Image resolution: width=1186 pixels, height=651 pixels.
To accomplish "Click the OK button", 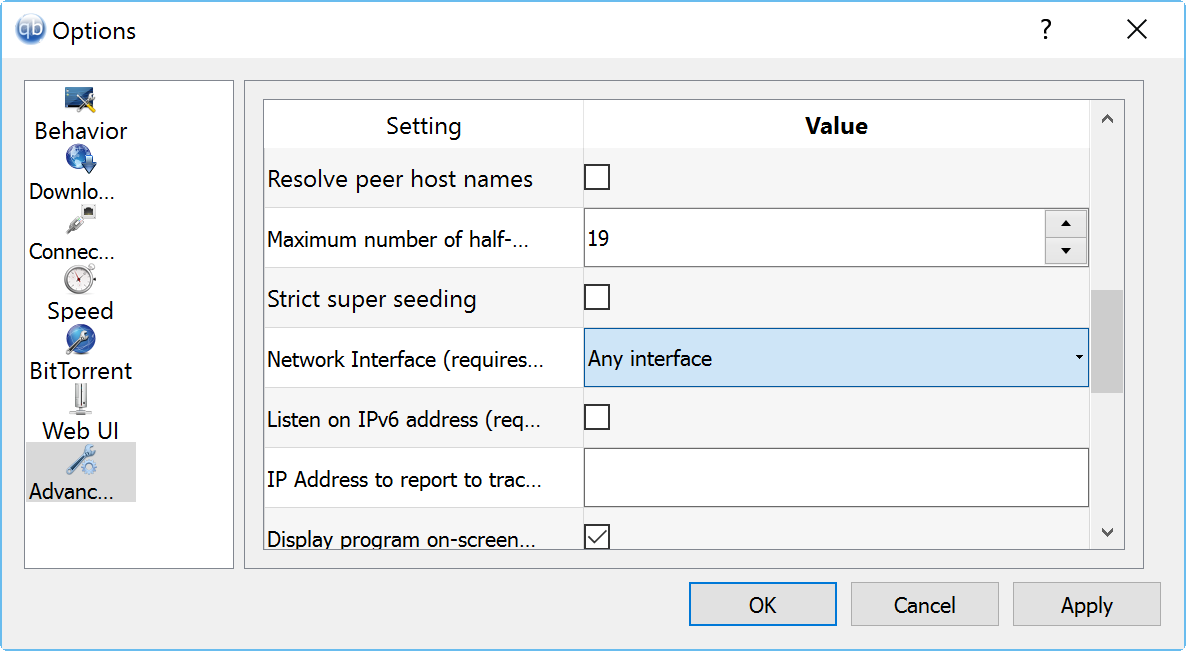I will [x=762, y=604].
